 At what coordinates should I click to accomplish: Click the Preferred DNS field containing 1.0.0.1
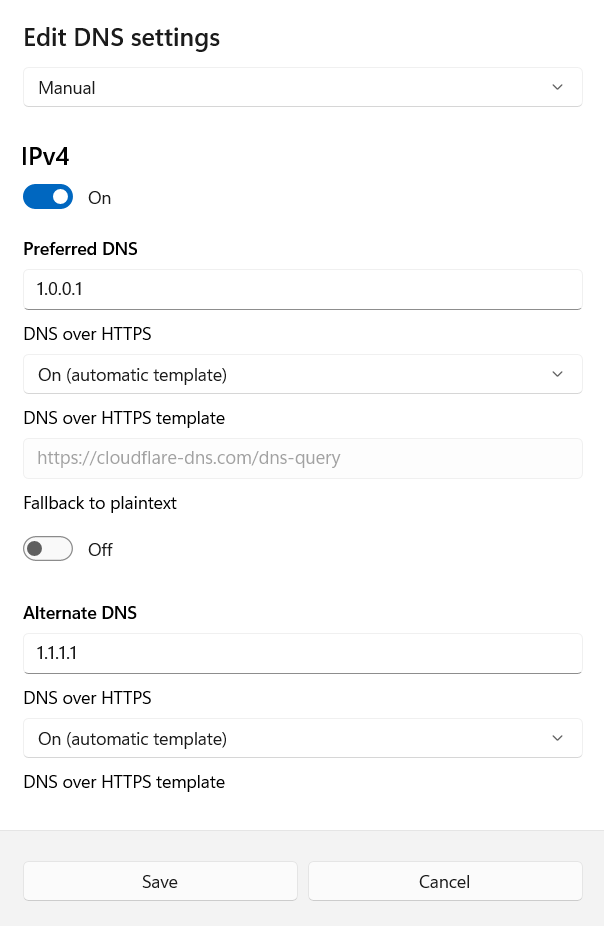click(x=302, y=290)
